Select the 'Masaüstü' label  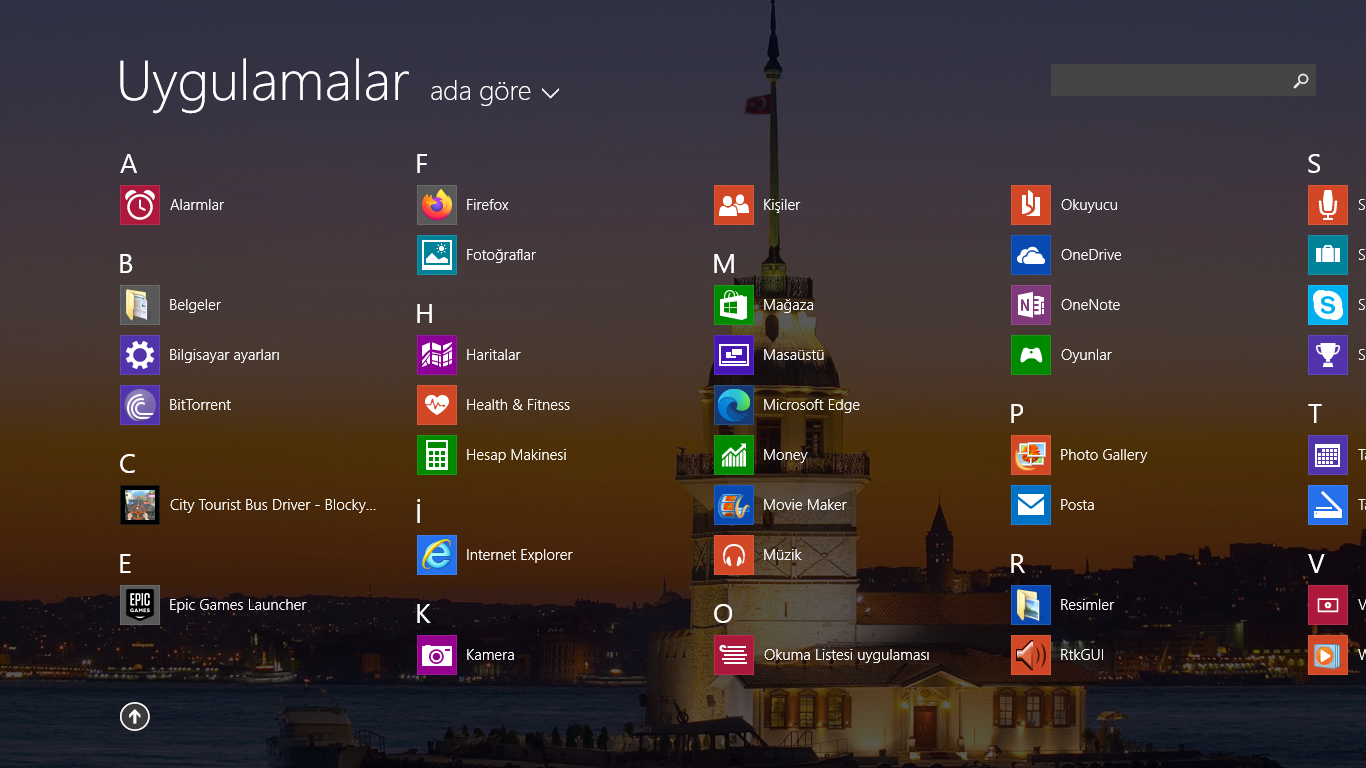(x=794, y=355)
